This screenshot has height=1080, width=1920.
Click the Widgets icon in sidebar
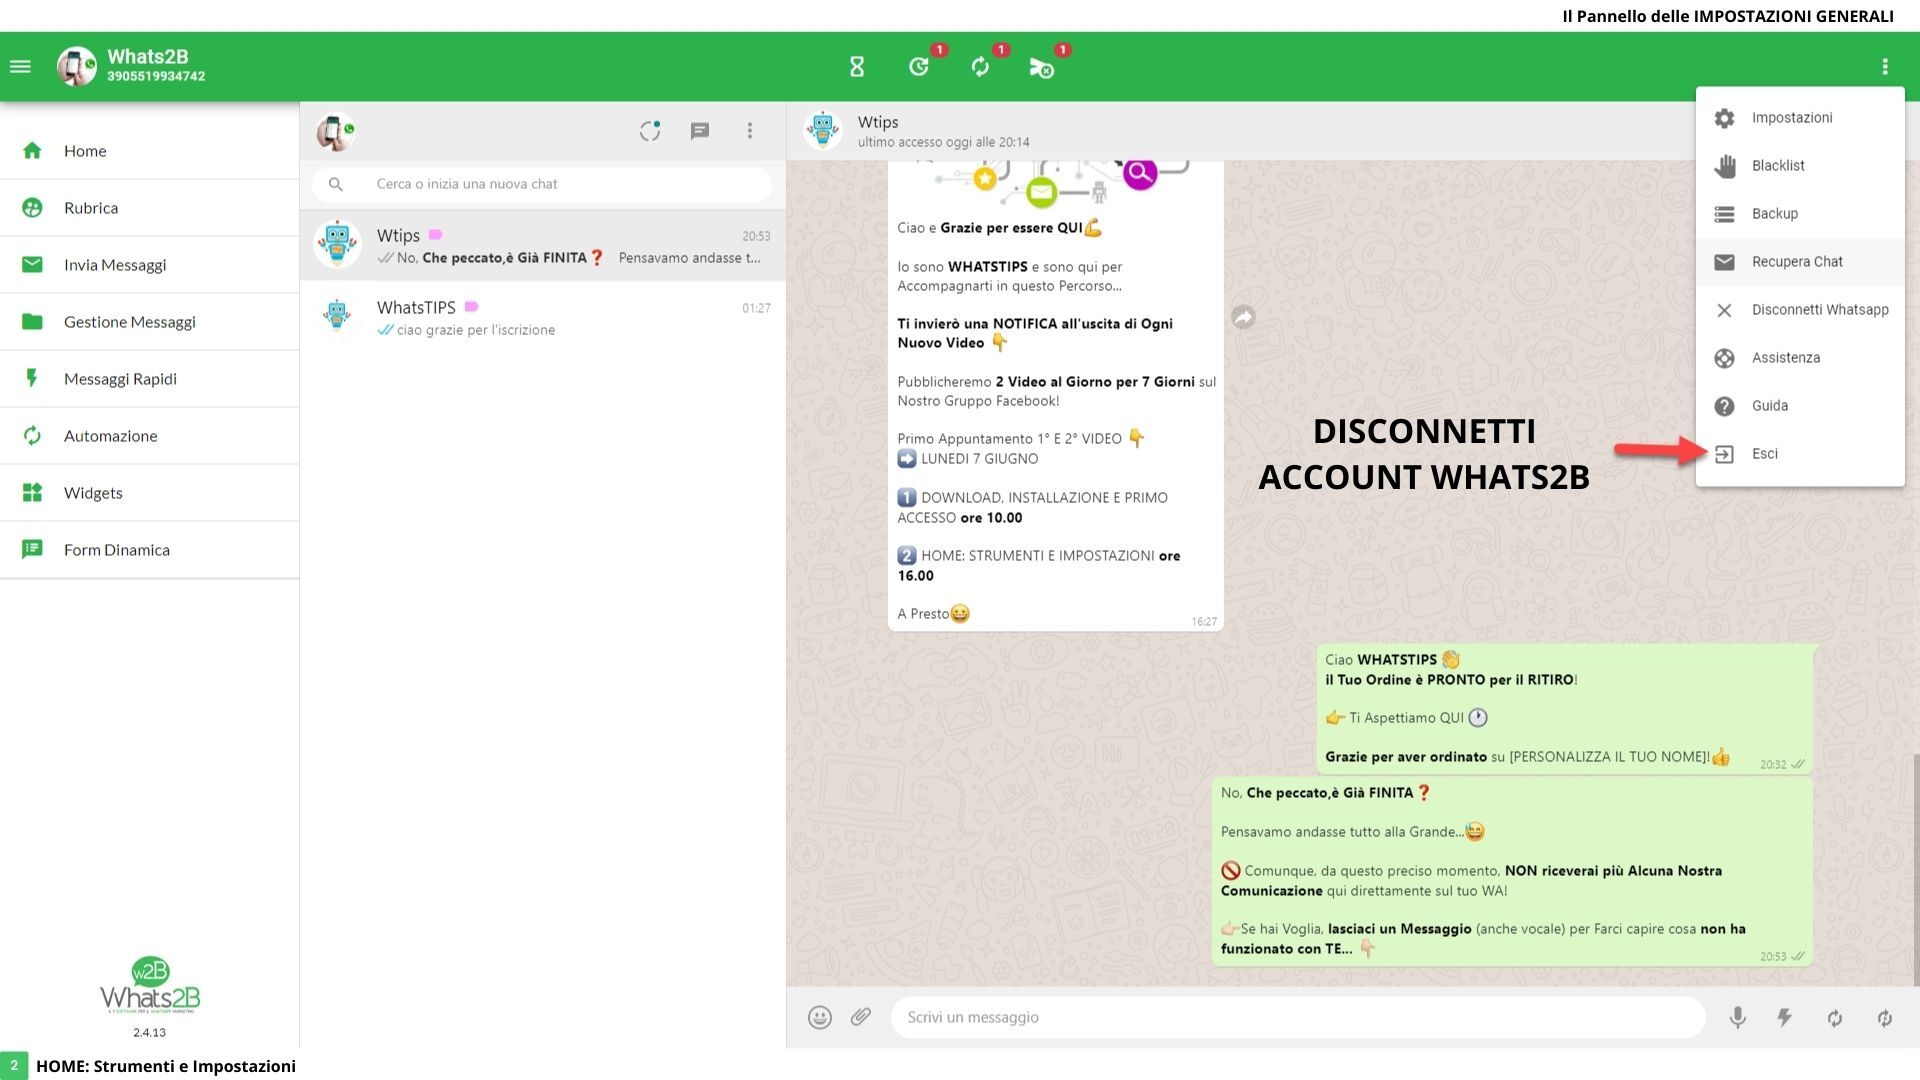32,493
